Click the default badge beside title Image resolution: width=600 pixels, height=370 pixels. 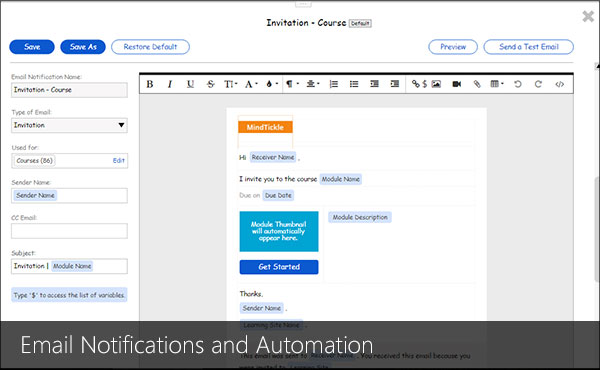(x=360, y=23)
